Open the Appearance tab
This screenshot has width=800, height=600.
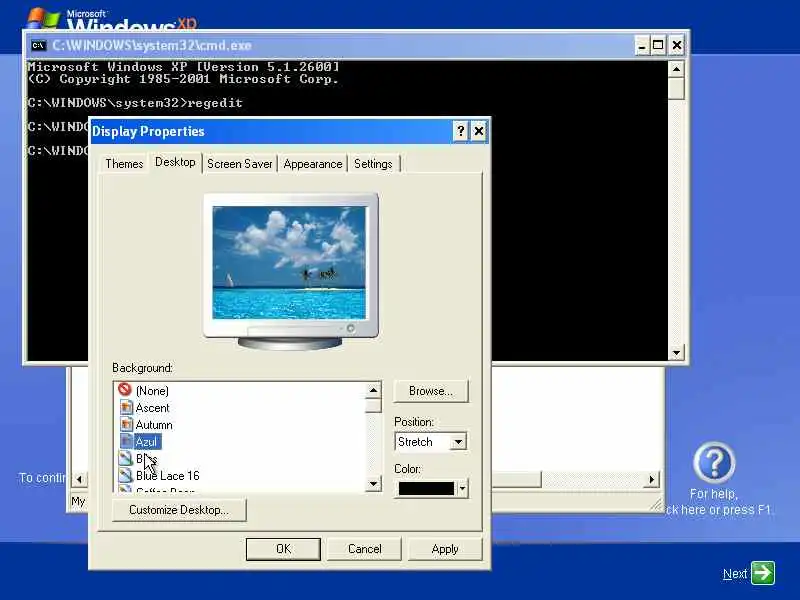pos(313,164)
